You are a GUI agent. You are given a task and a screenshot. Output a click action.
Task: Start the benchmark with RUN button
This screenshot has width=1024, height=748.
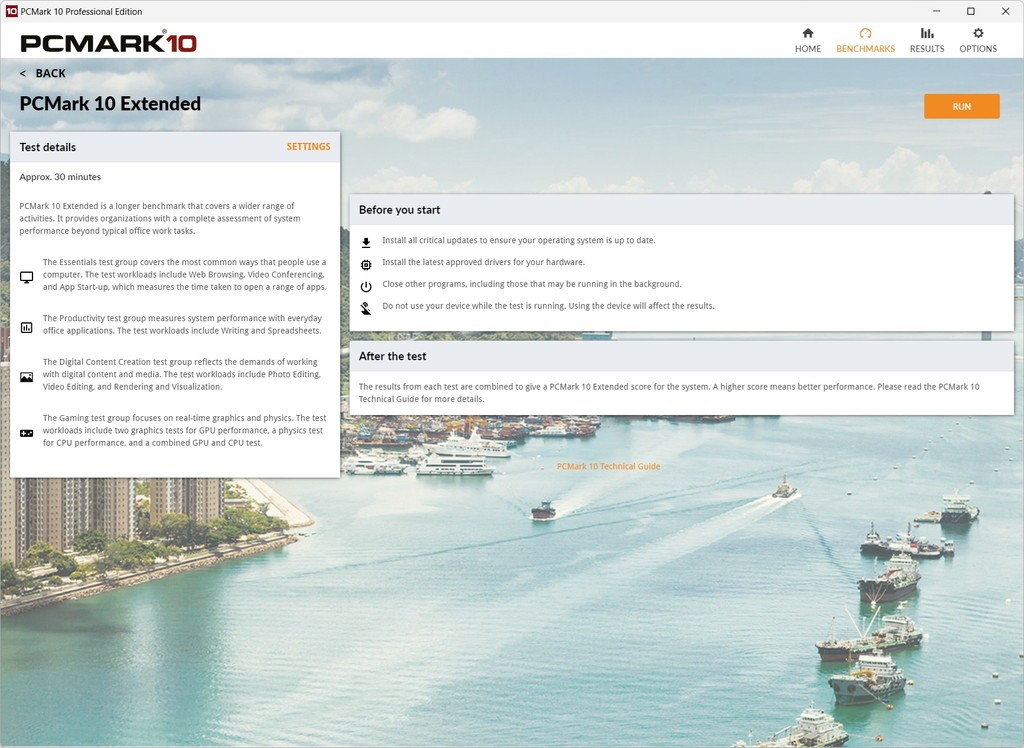[961, 106]
